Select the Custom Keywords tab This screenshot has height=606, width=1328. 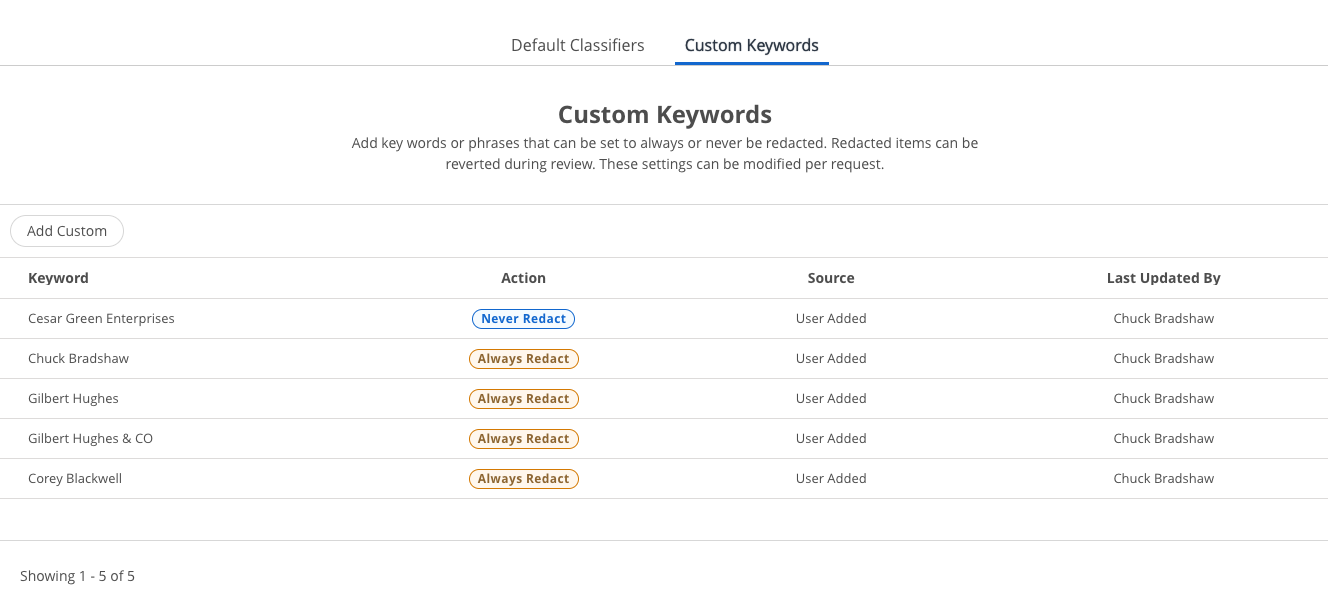coord(751,45)
